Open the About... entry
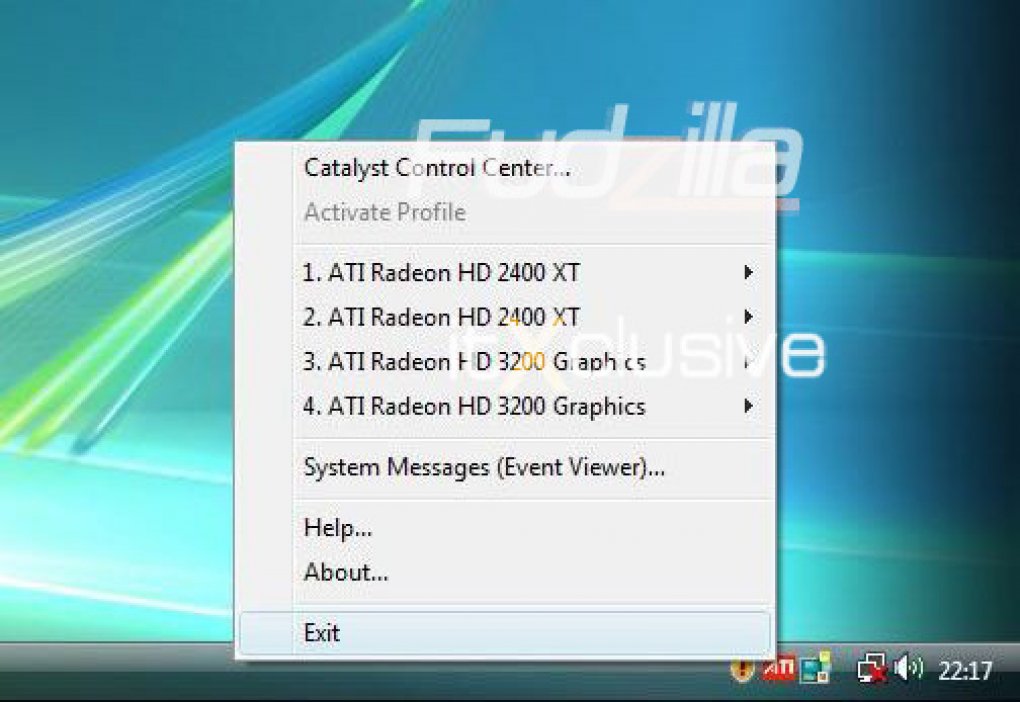This screenshot has height=702, width=1020. click(505, 572)
